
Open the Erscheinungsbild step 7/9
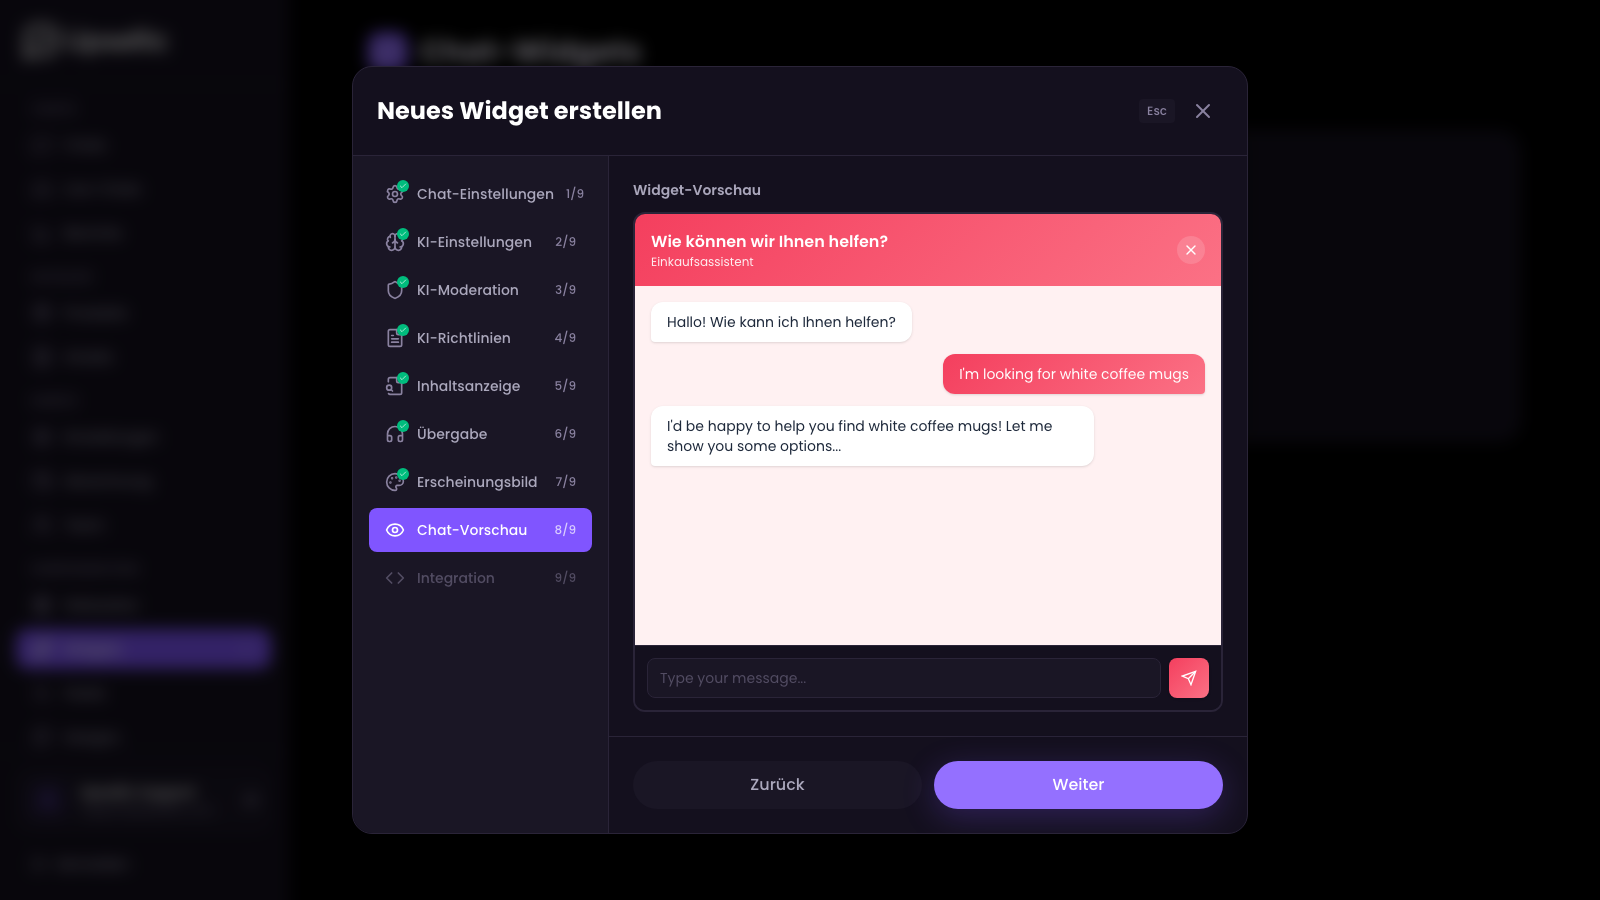click(x=477, y=482)
